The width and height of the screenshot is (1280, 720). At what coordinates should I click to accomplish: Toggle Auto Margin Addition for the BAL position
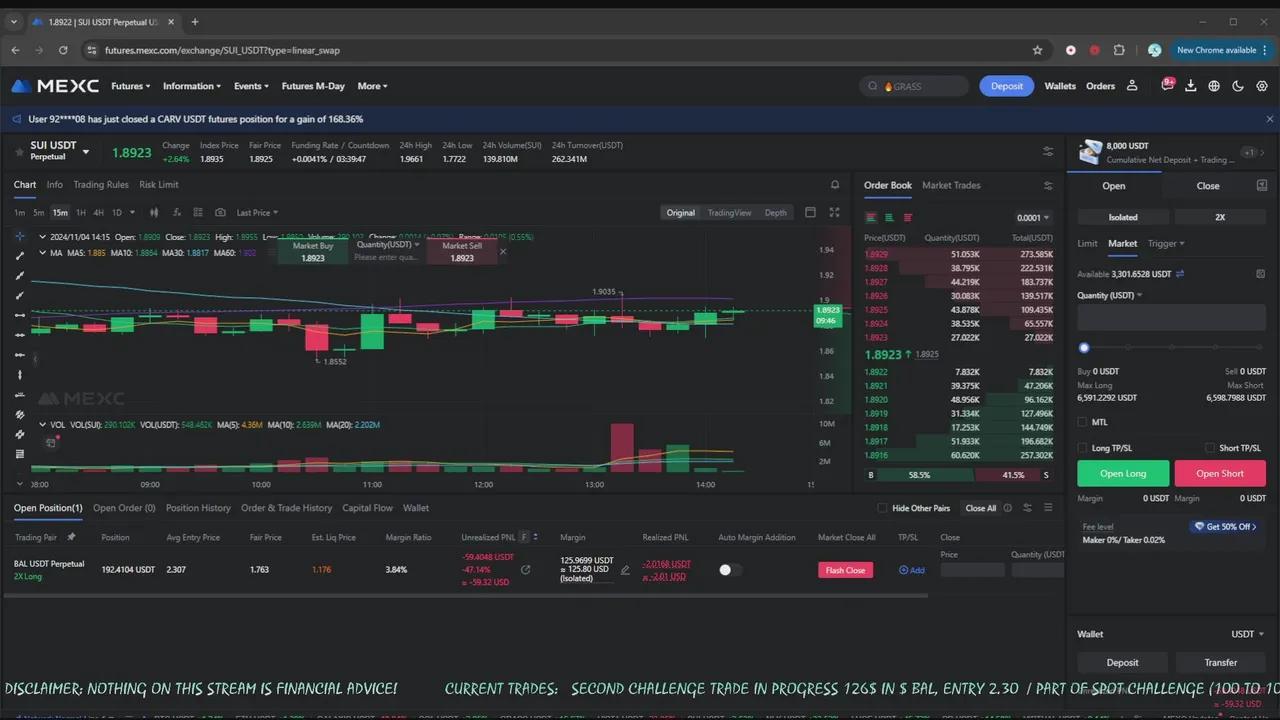(730, 570)
